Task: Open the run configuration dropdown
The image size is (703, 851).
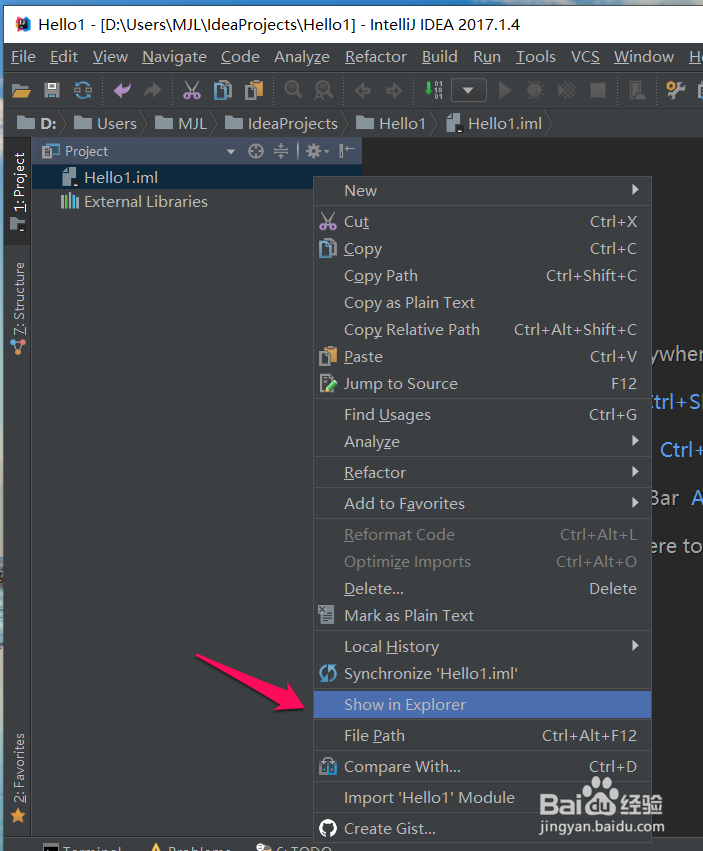Action: pos(468,90)
